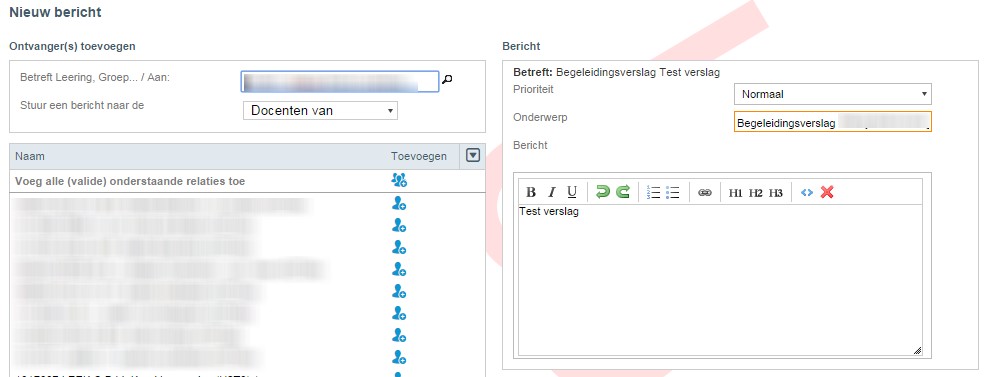Image resolution: width=1007 pixels, height=377 pixels.
Task: Insert a bulleted list
Action: click(x=672, y=192)
